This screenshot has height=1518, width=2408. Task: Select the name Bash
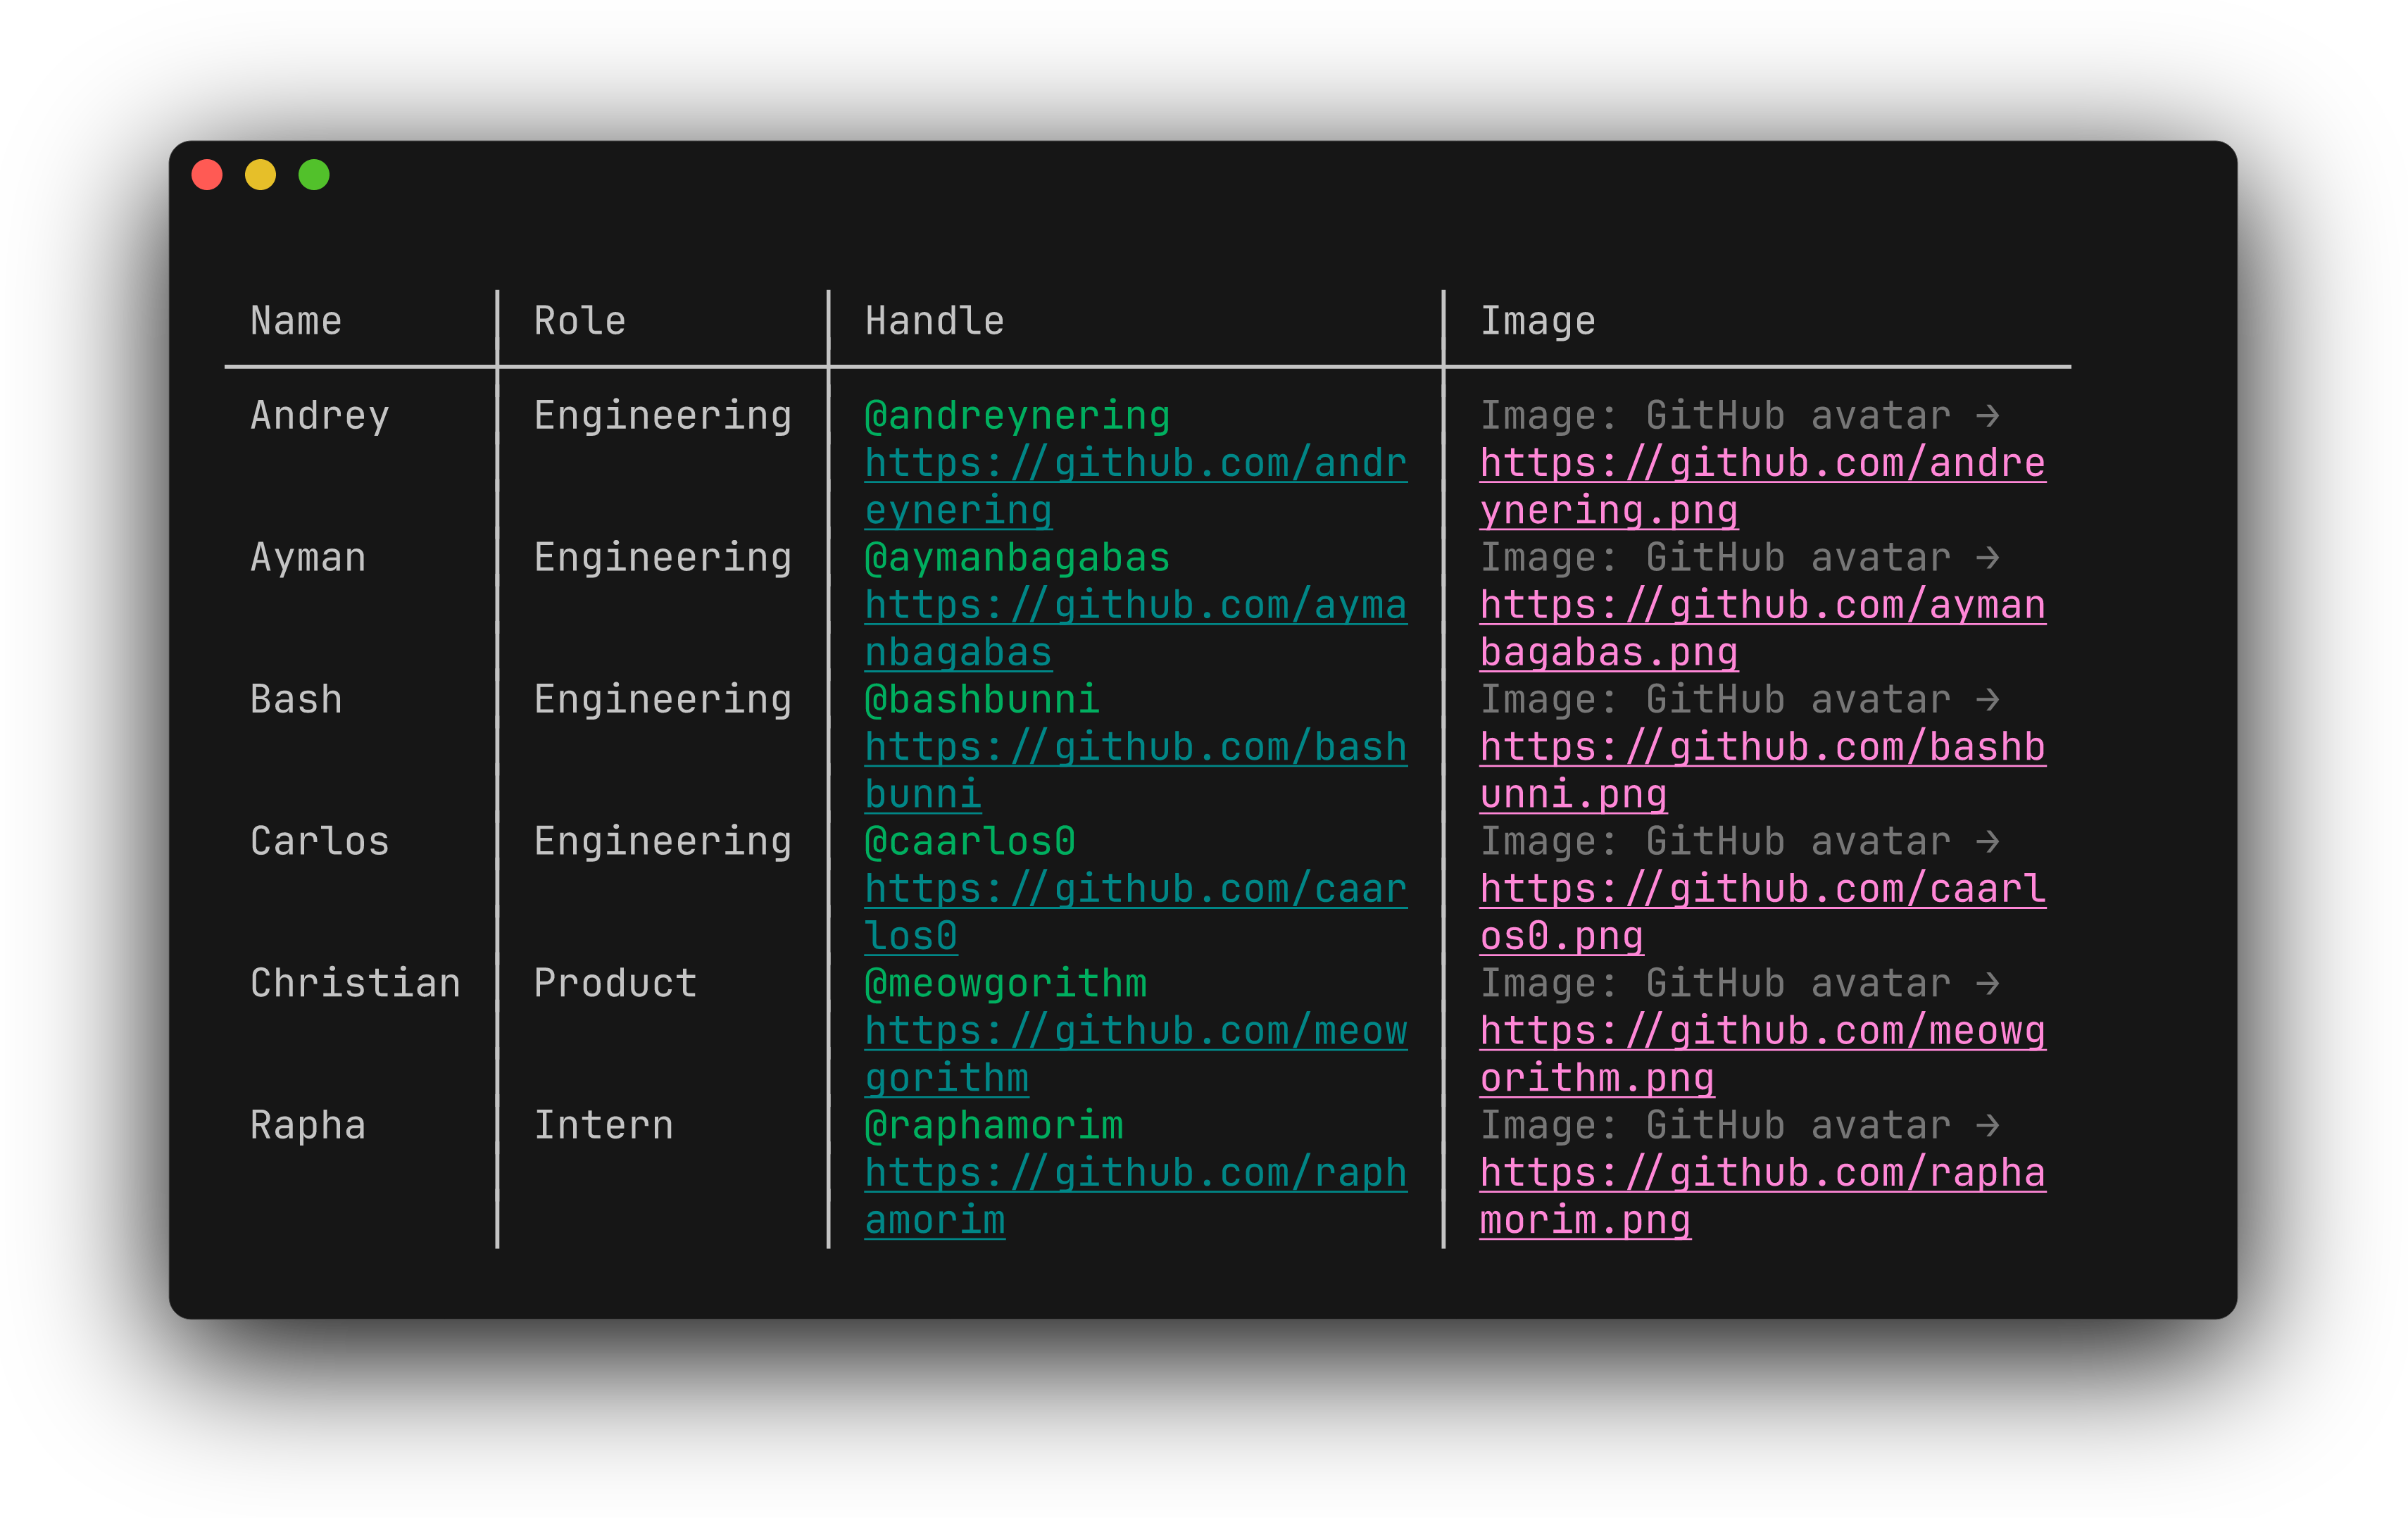(x=296, y=699)
